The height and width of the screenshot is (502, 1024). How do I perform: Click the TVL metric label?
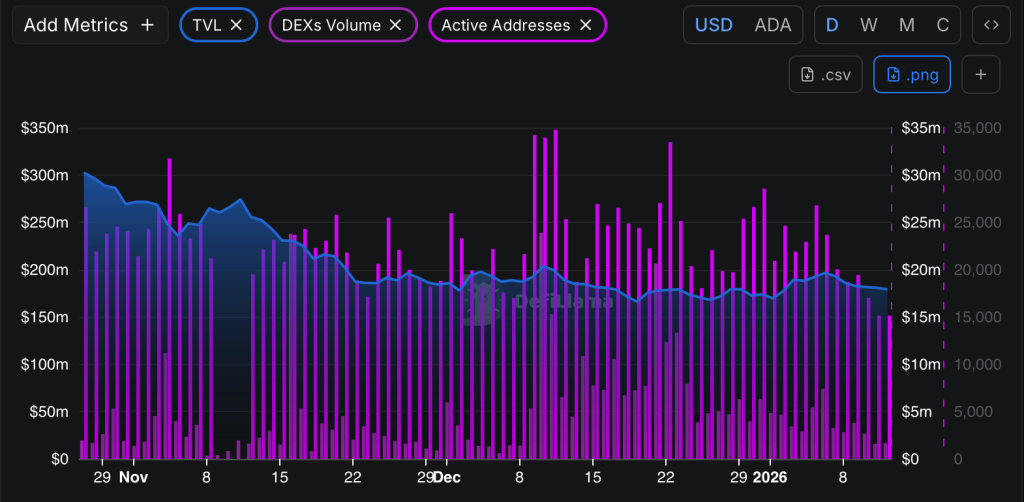coord(206,25)
